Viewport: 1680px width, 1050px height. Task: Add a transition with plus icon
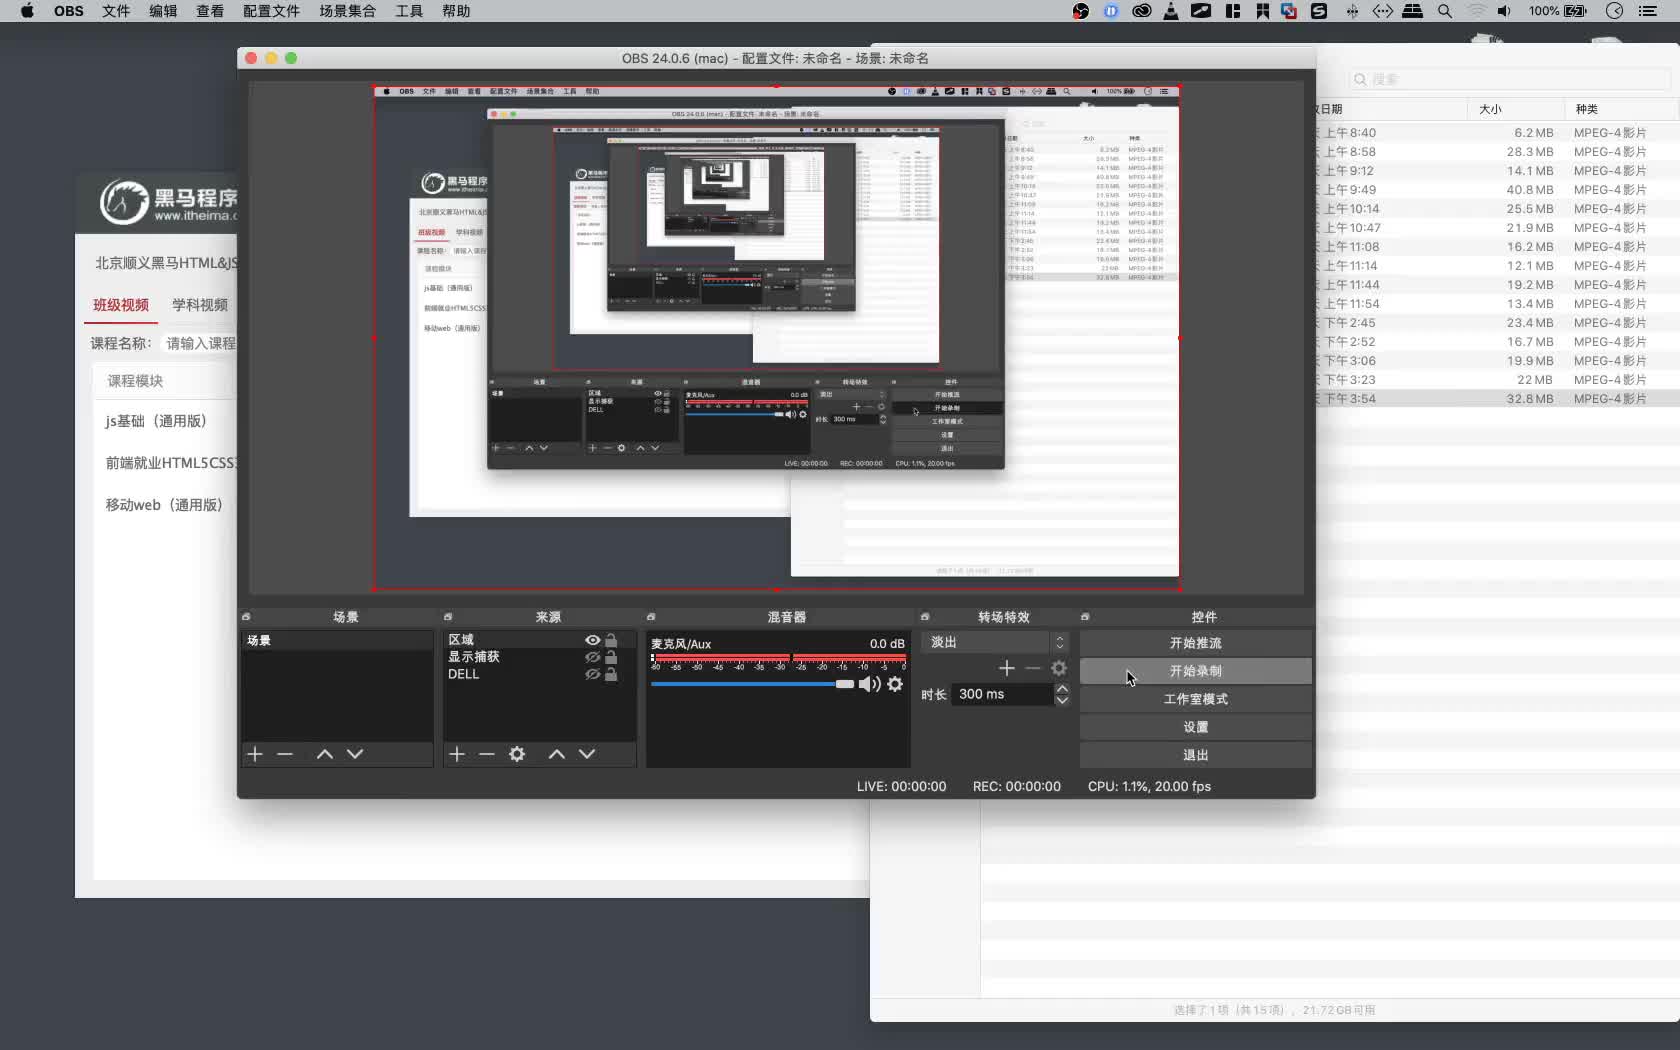click(1007, 668)
